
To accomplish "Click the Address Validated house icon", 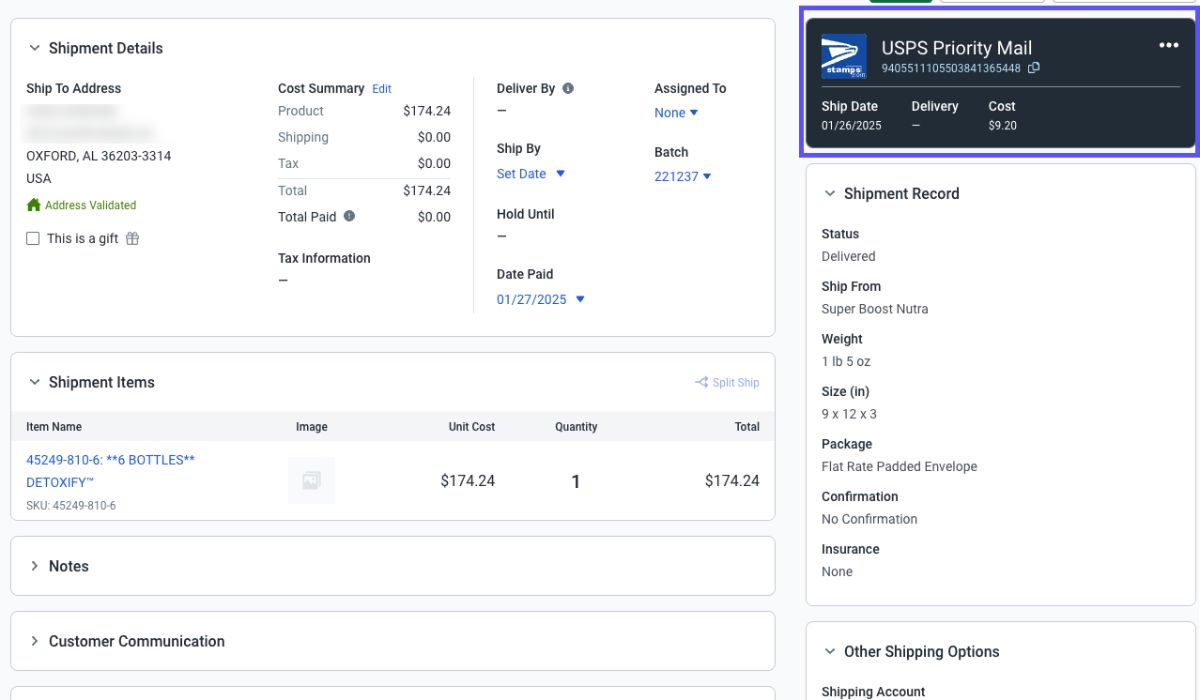I will coord(34,205).
